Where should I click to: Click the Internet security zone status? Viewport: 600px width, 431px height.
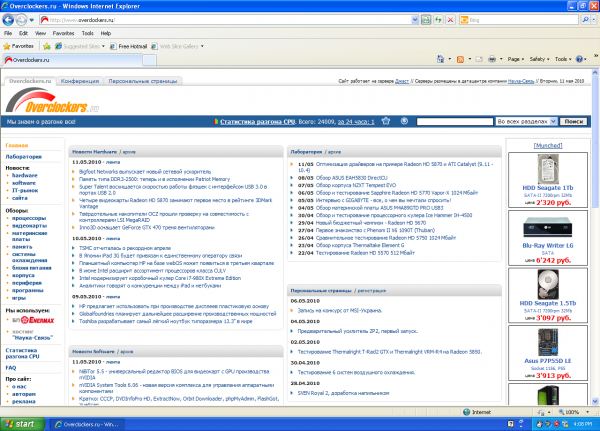477,412
